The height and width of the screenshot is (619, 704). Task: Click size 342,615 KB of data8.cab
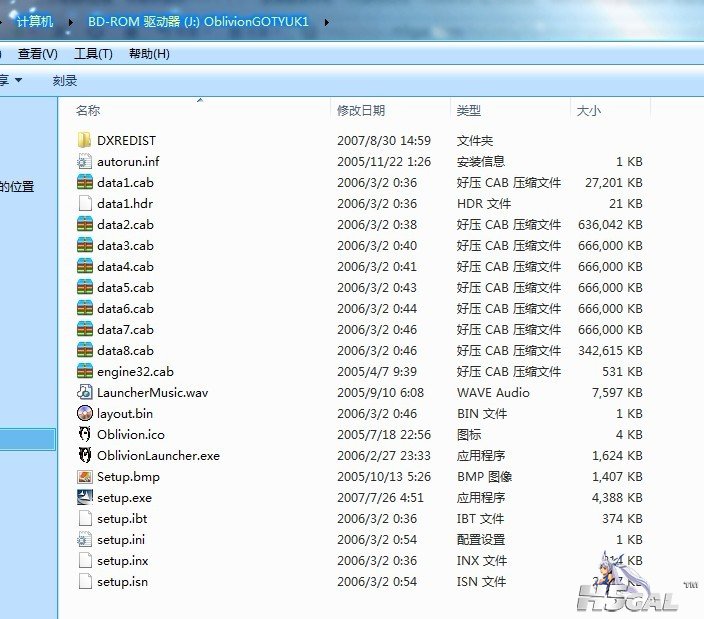point(610,351)
